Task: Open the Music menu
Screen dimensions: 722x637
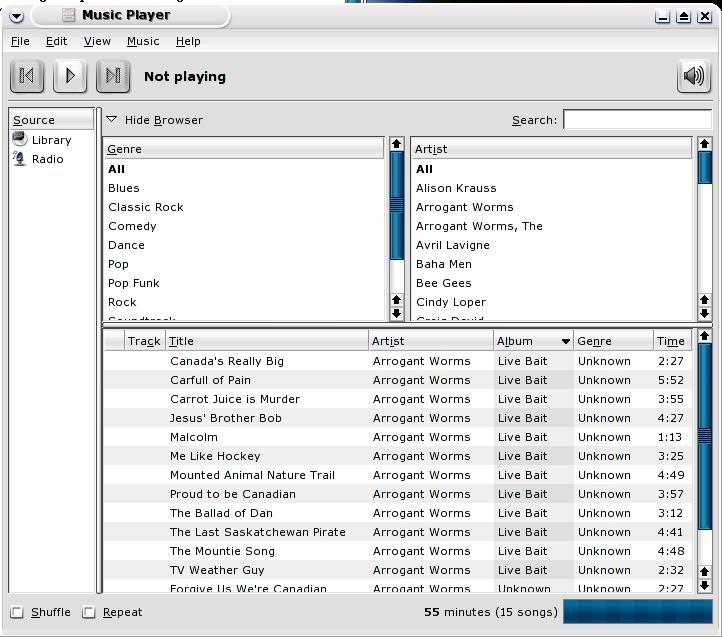Action: point(143,41)
